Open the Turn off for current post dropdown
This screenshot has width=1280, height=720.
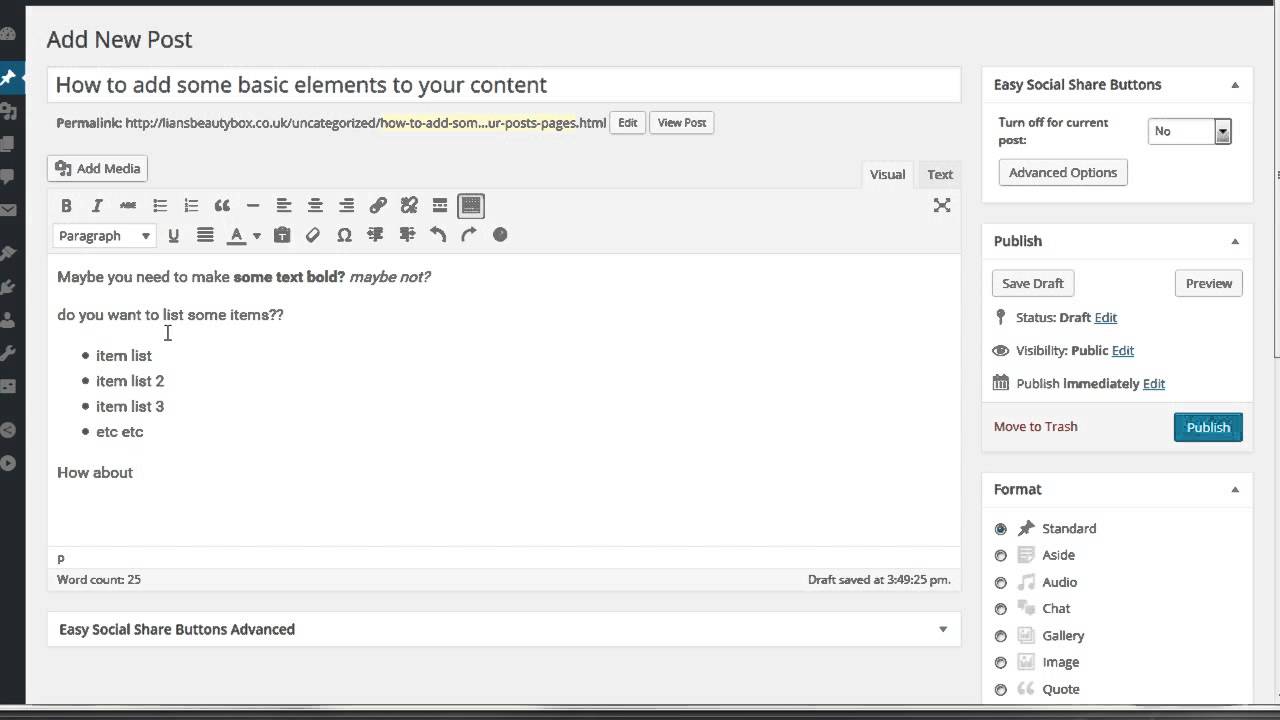[x=1189, y=131]
